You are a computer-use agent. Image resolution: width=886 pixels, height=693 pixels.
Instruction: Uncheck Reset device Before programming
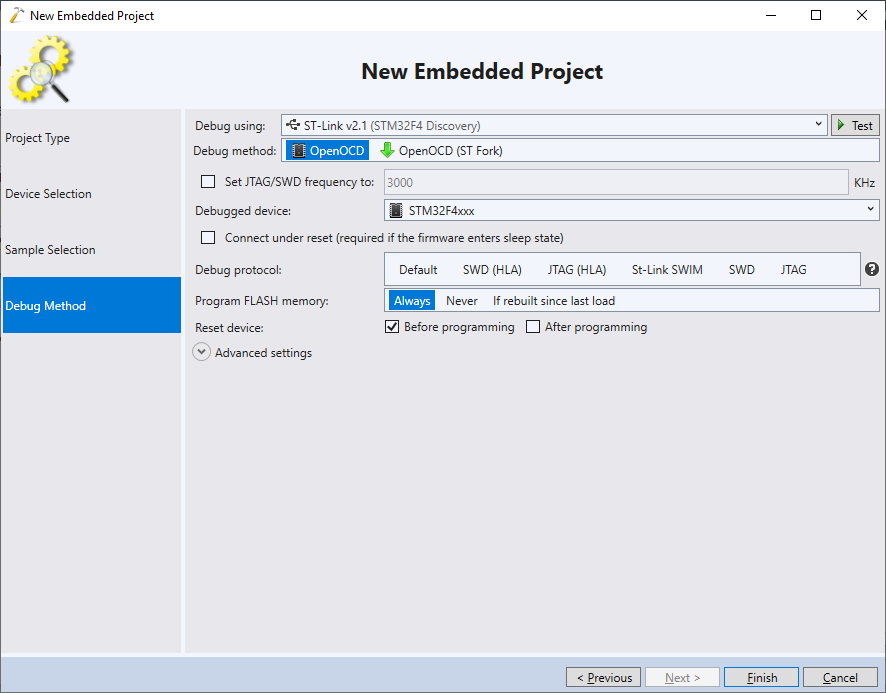(x=392, y=327)
